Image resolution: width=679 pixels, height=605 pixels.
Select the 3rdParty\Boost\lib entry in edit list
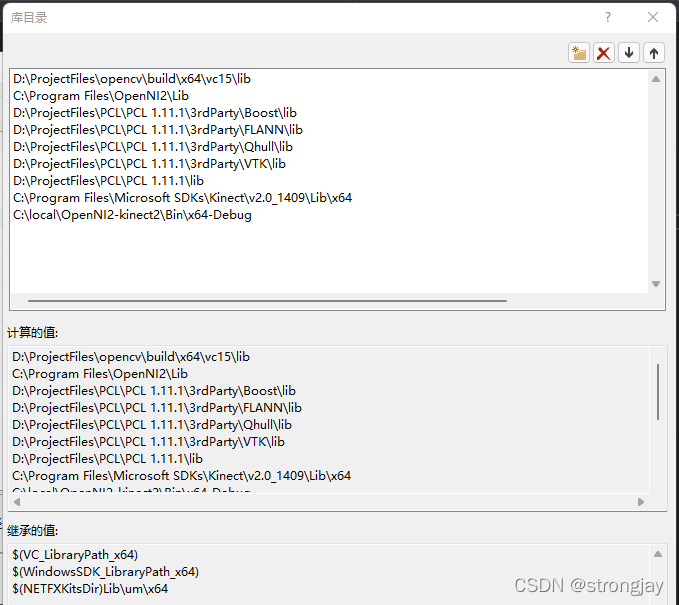click(x=155, y=113)
